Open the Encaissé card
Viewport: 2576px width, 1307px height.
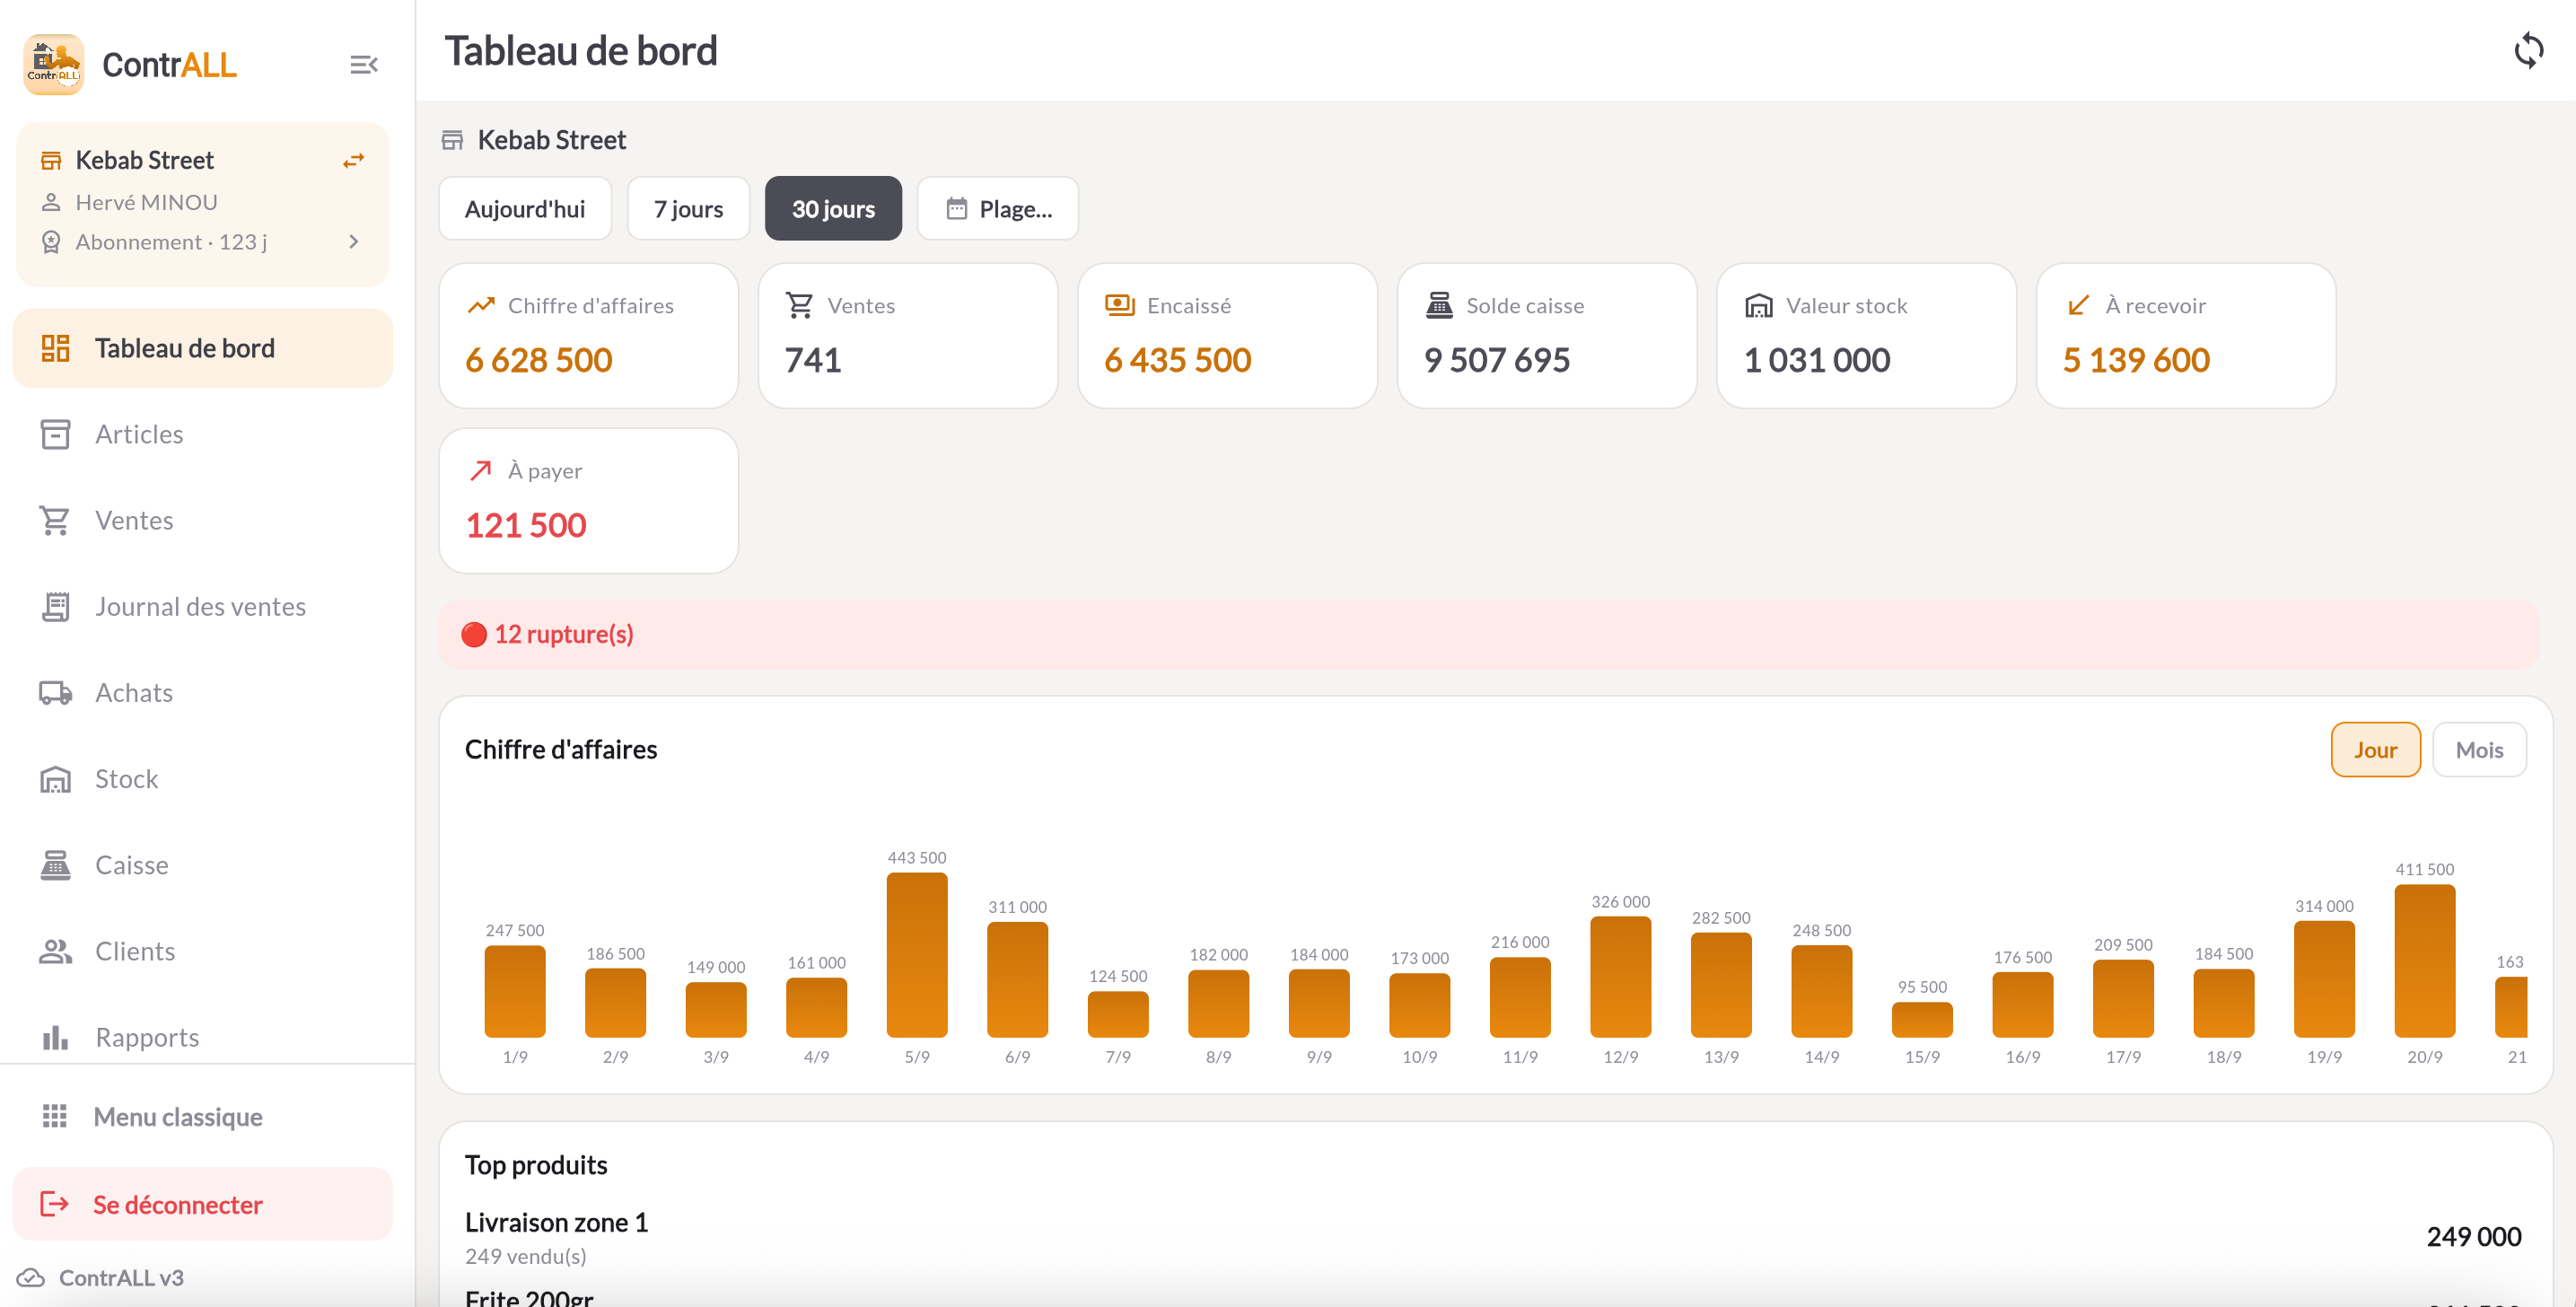pos(1227,335)
